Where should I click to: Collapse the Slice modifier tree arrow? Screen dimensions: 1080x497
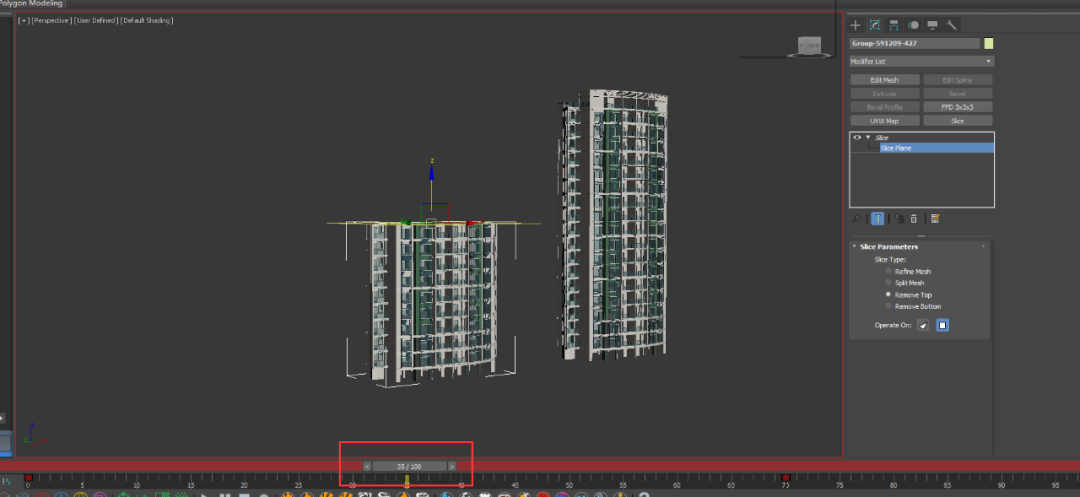pyautogui.click(x=868, y=138)
